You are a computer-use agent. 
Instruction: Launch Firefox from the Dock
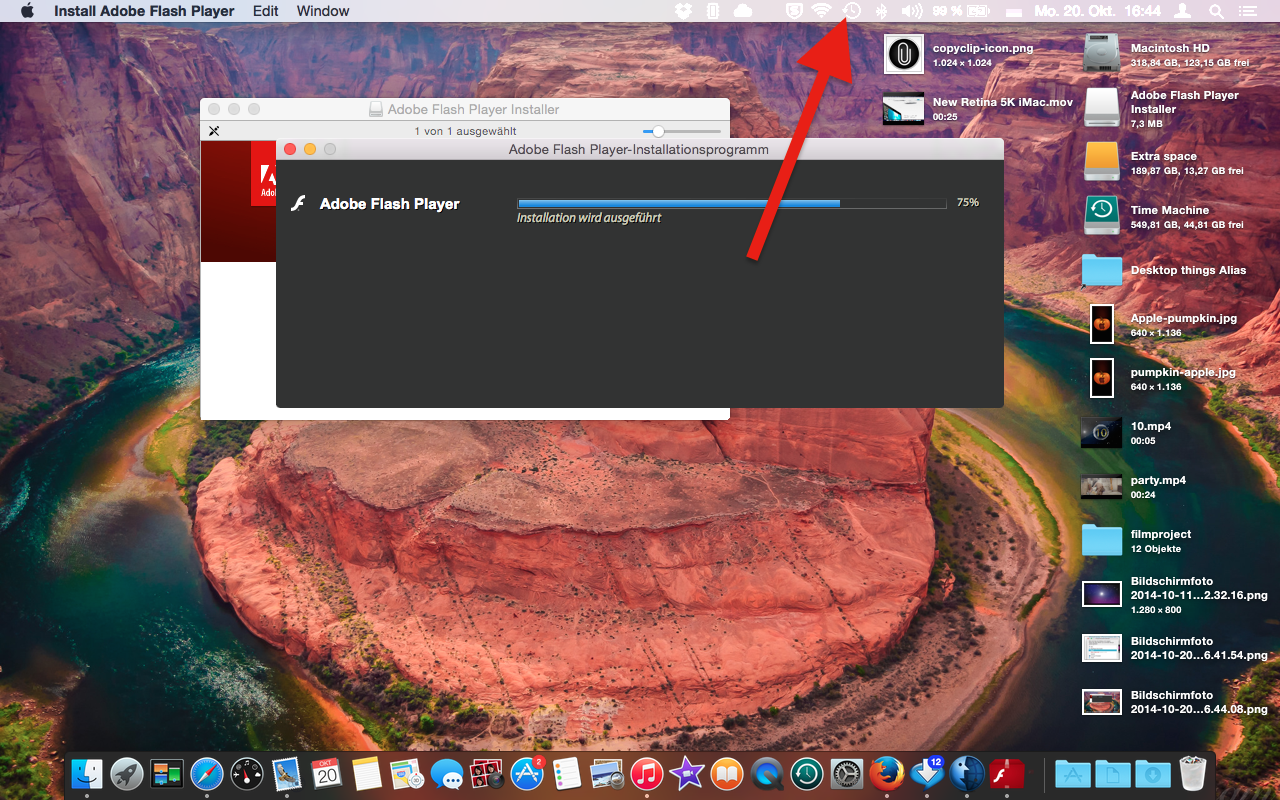coord(887,773)
